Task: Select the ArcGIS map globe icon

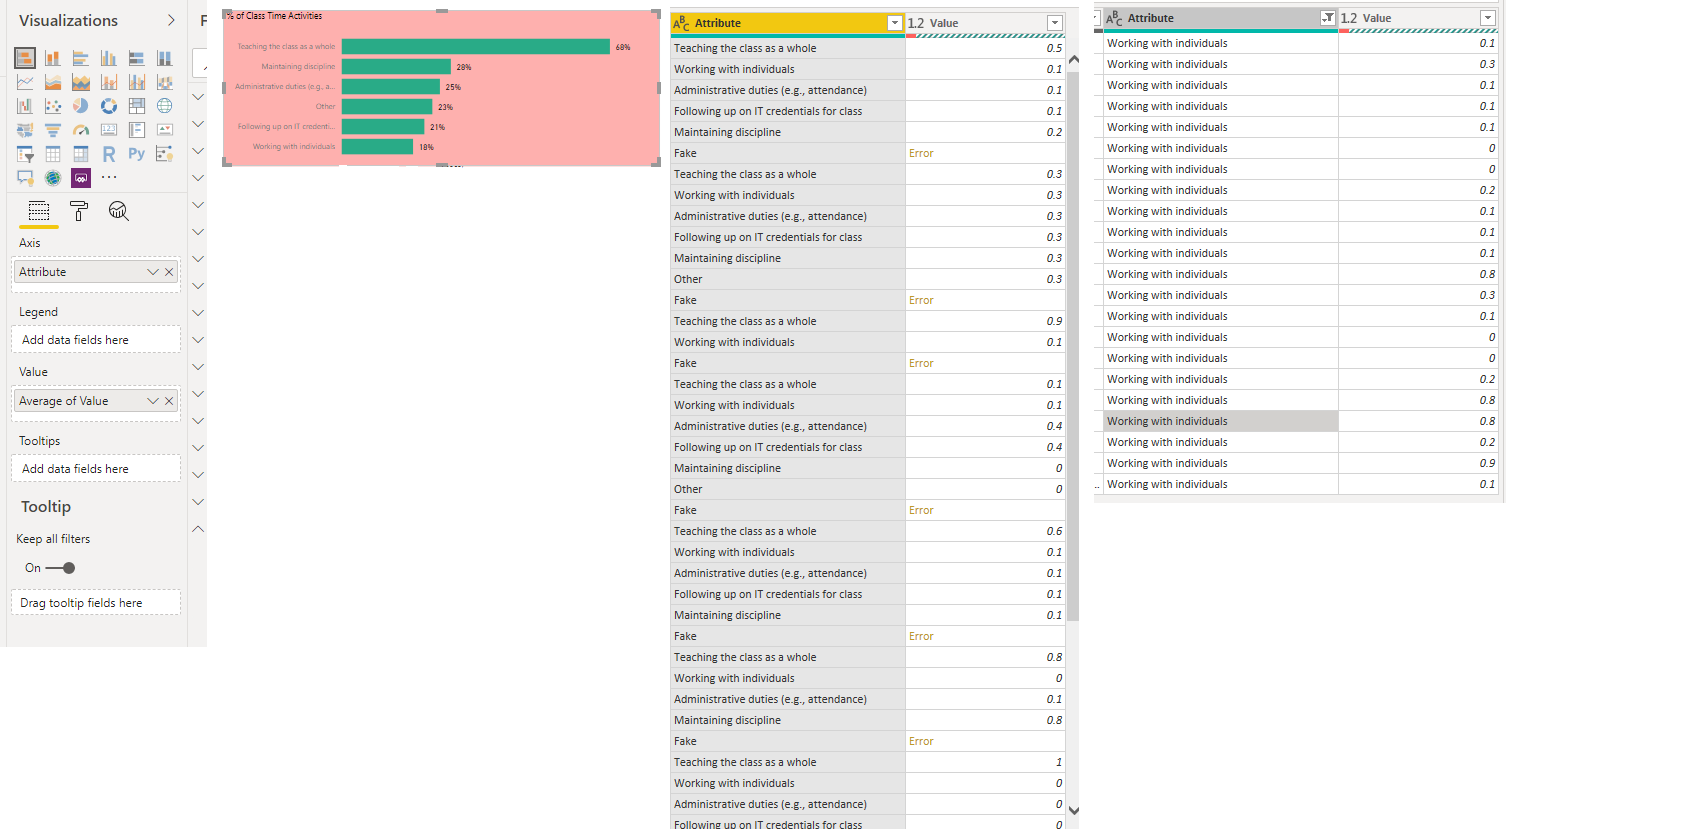Action: (53, 178)
